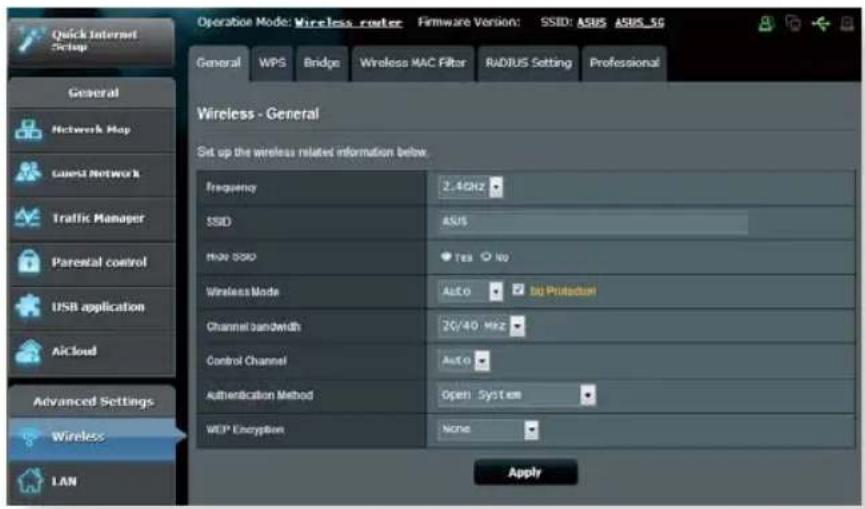Open the Professional tab

click(624, 63)
